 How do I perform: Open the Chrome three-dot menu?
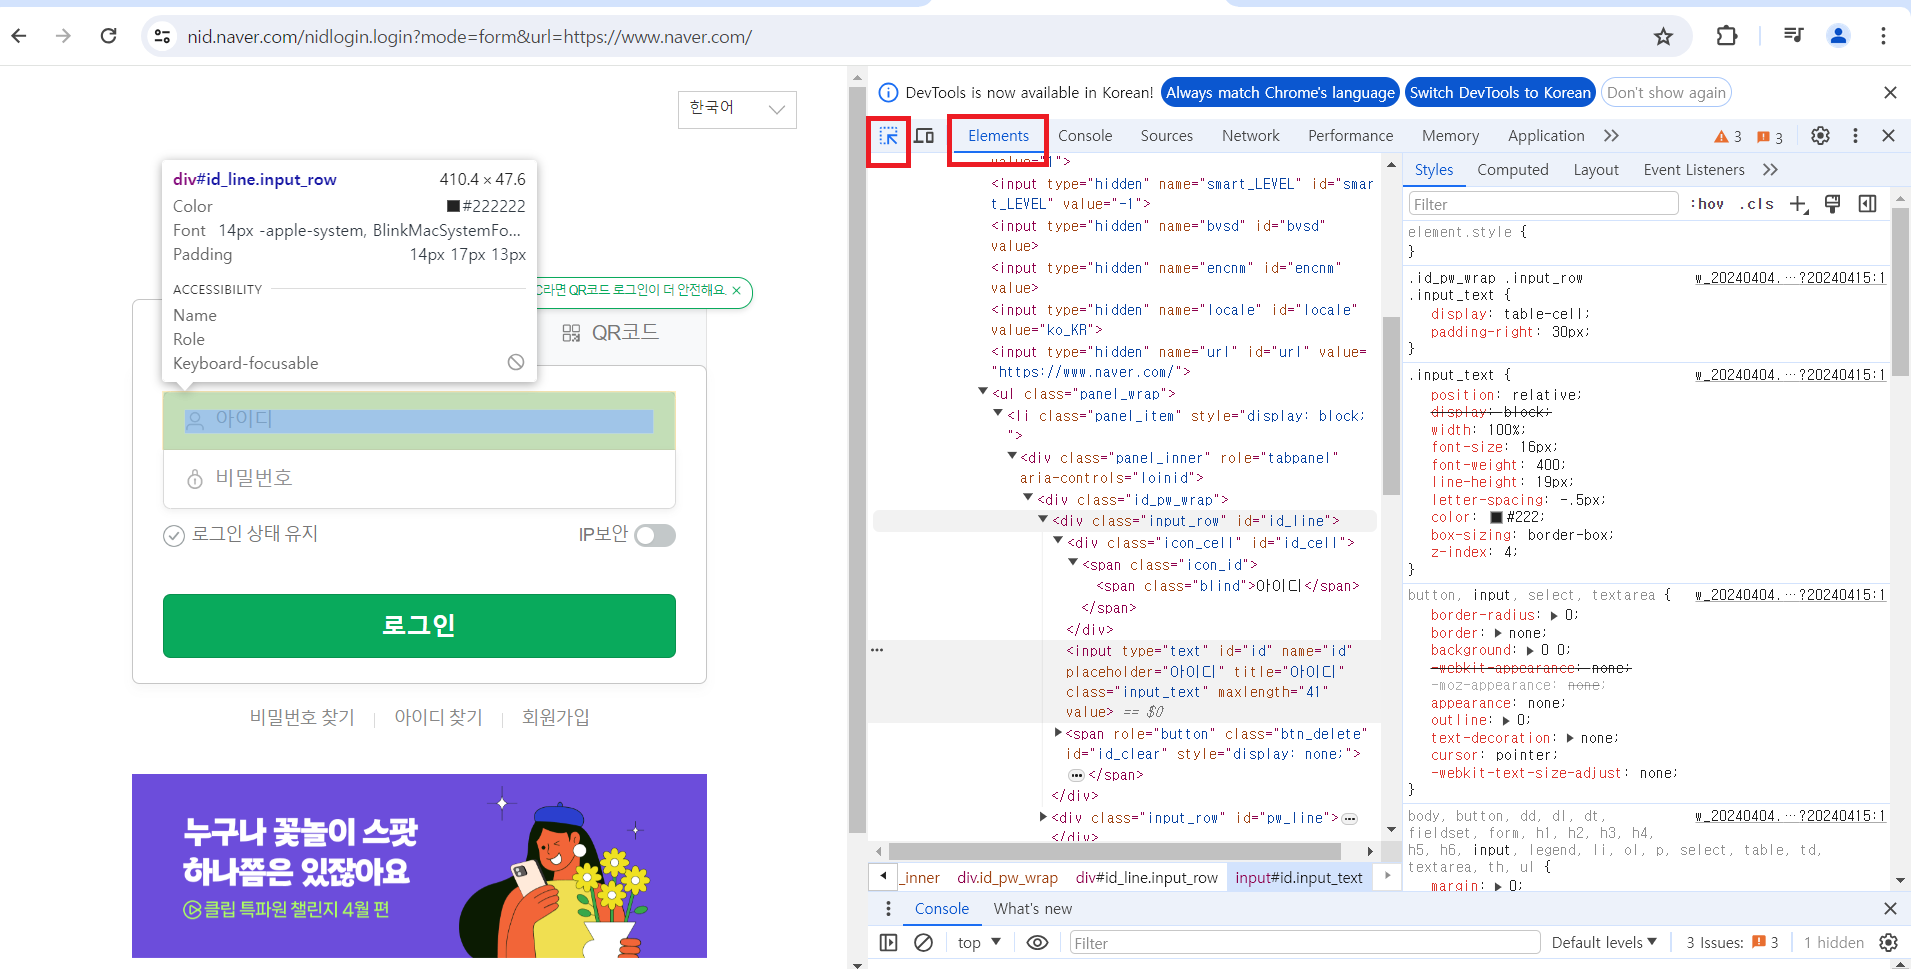pyautogui.click(x=1883, y=36)
